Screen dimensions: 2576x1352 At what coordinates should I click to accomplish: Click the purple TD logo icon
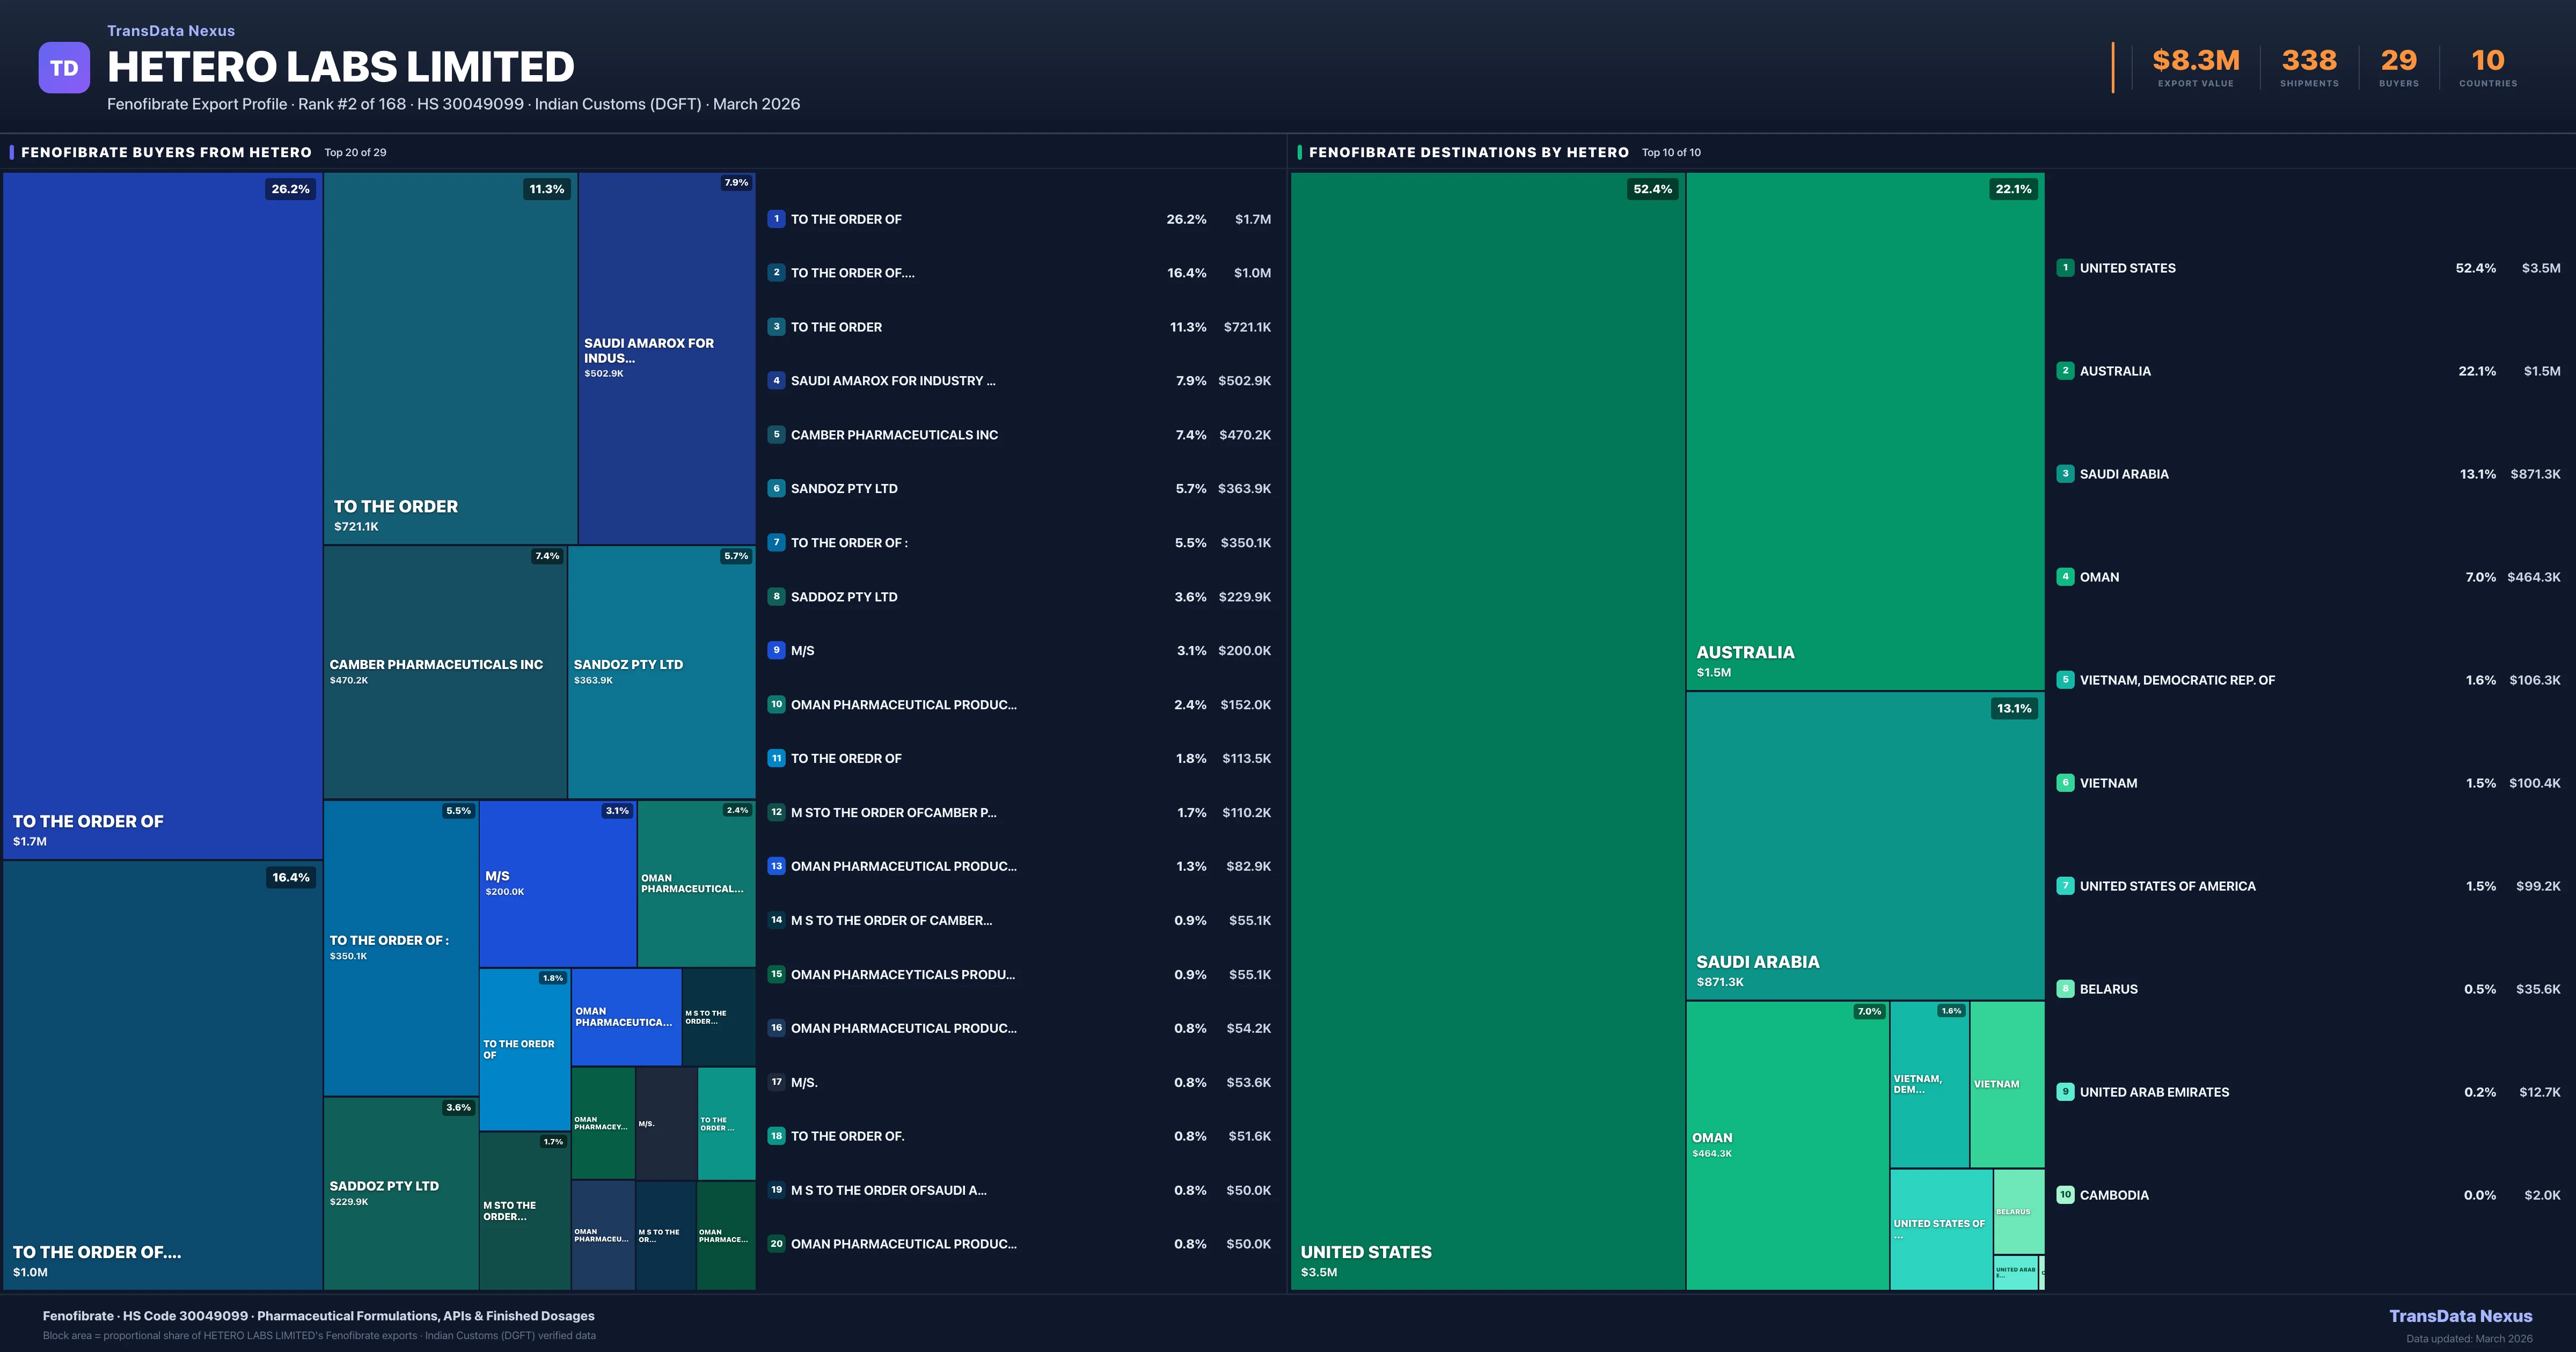(x=64, y=68)
